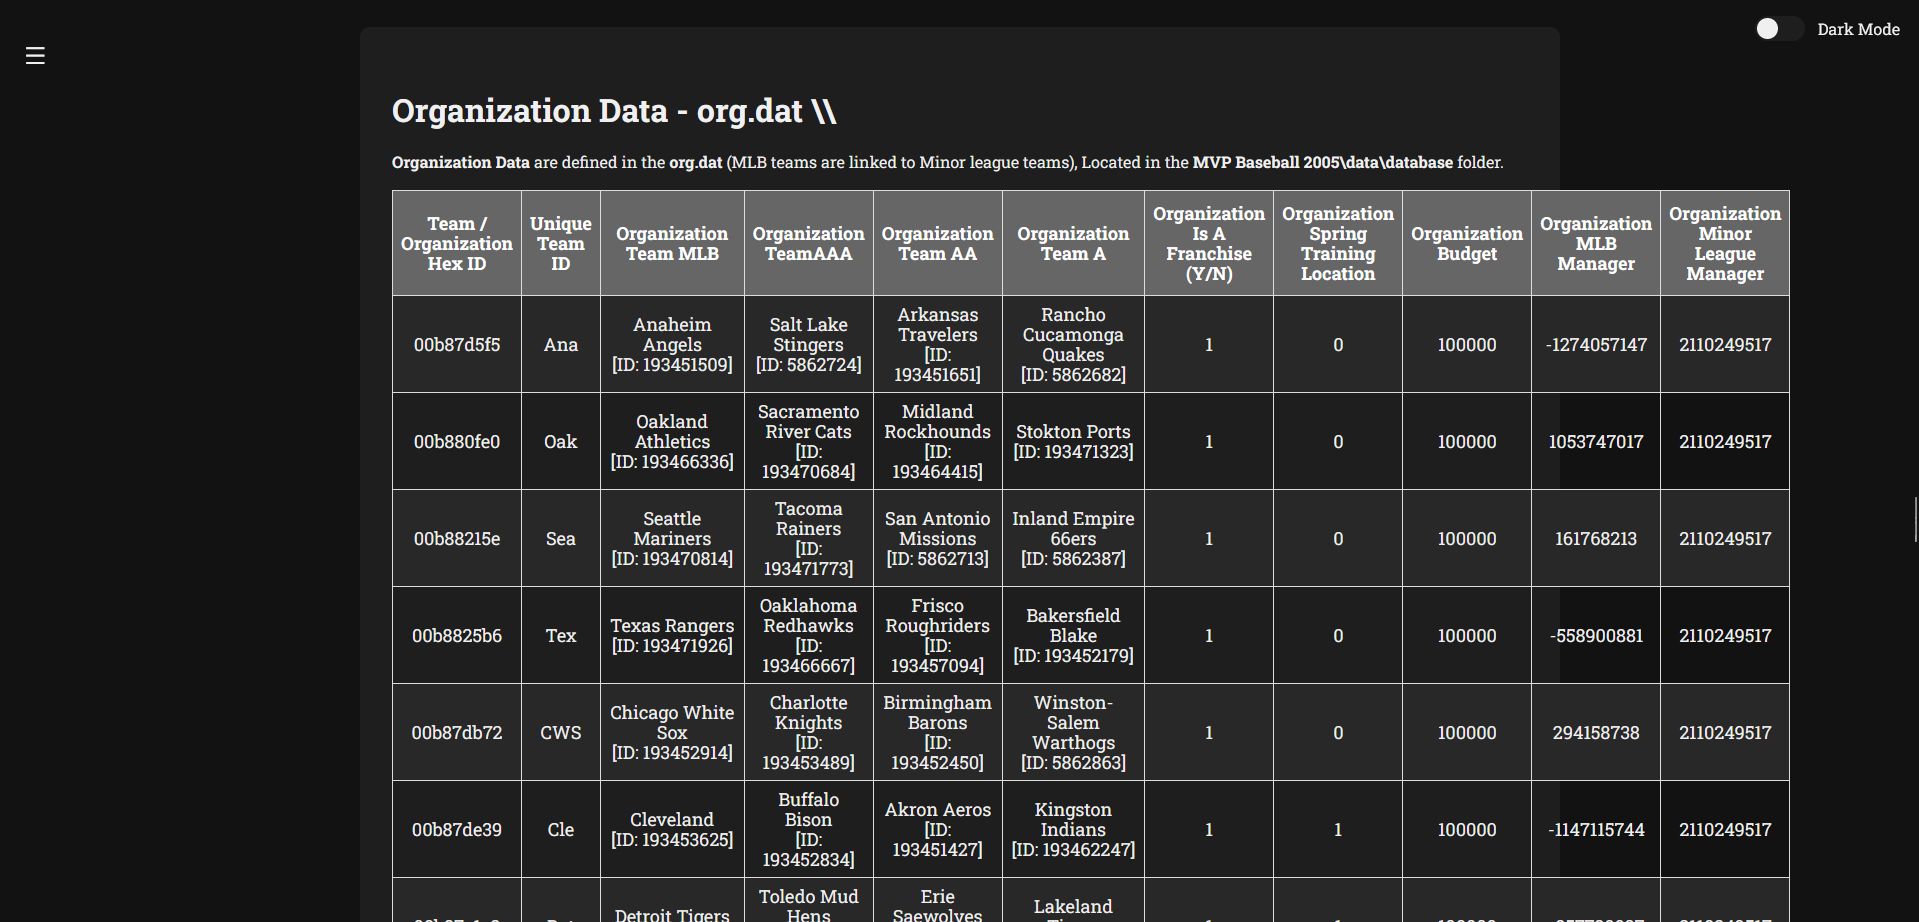
Task: Click the Rancho Cucamonga Quakes cell
Action: pyautogui.click(x=1073, y=345)
